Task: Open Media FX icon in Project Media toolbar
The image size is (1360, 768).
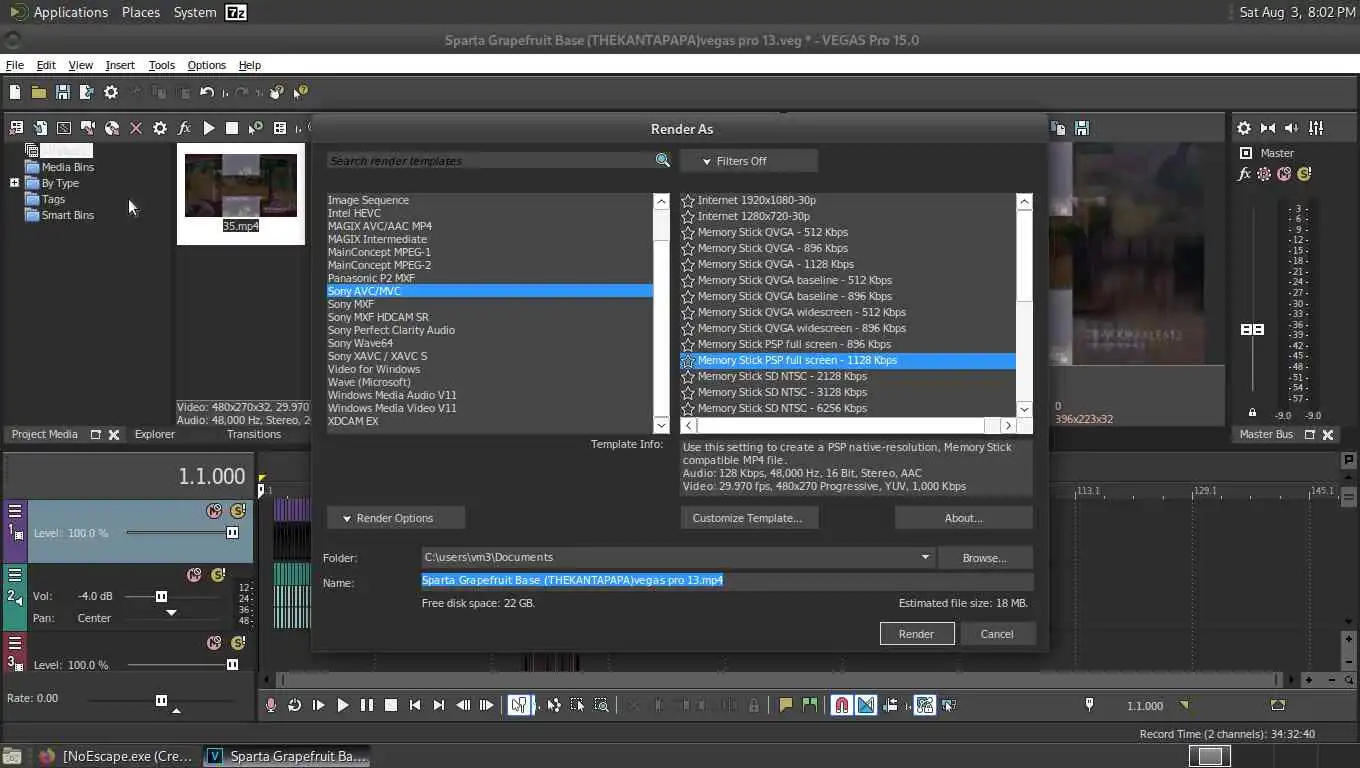Action: click(184, 128)
